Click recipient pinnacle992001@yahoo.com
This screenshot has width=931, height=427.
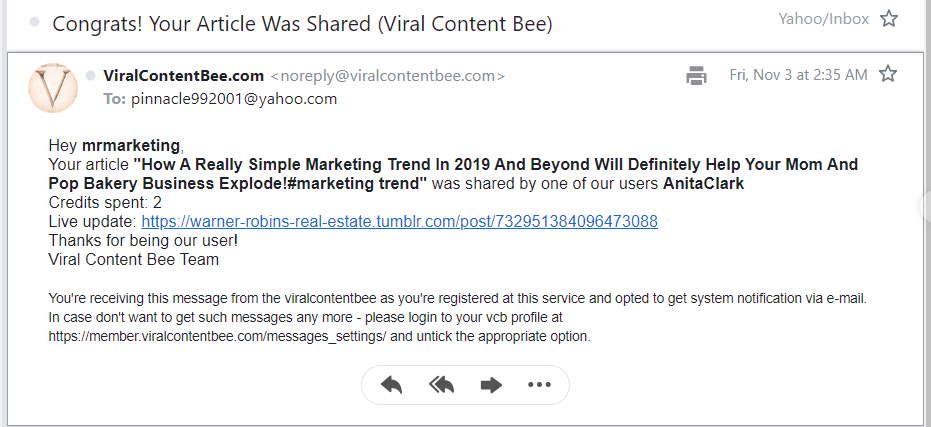234,99
